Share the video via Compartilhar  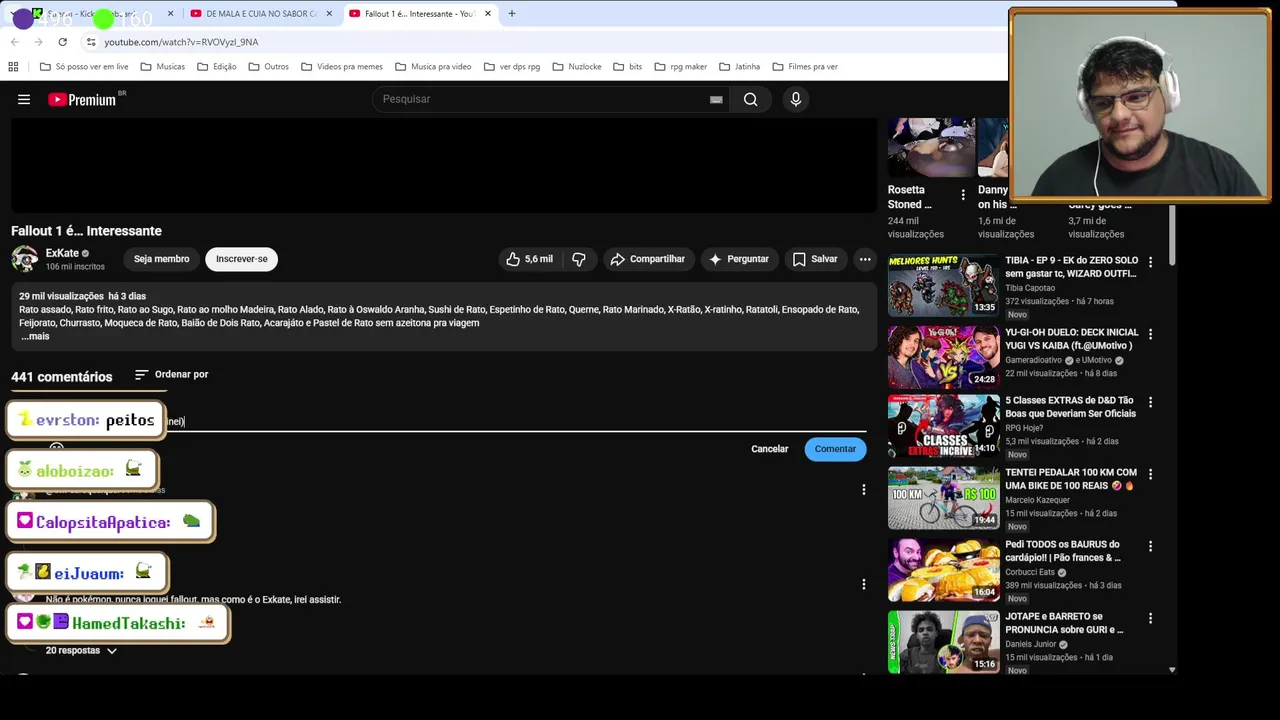(x=647, y=259)
